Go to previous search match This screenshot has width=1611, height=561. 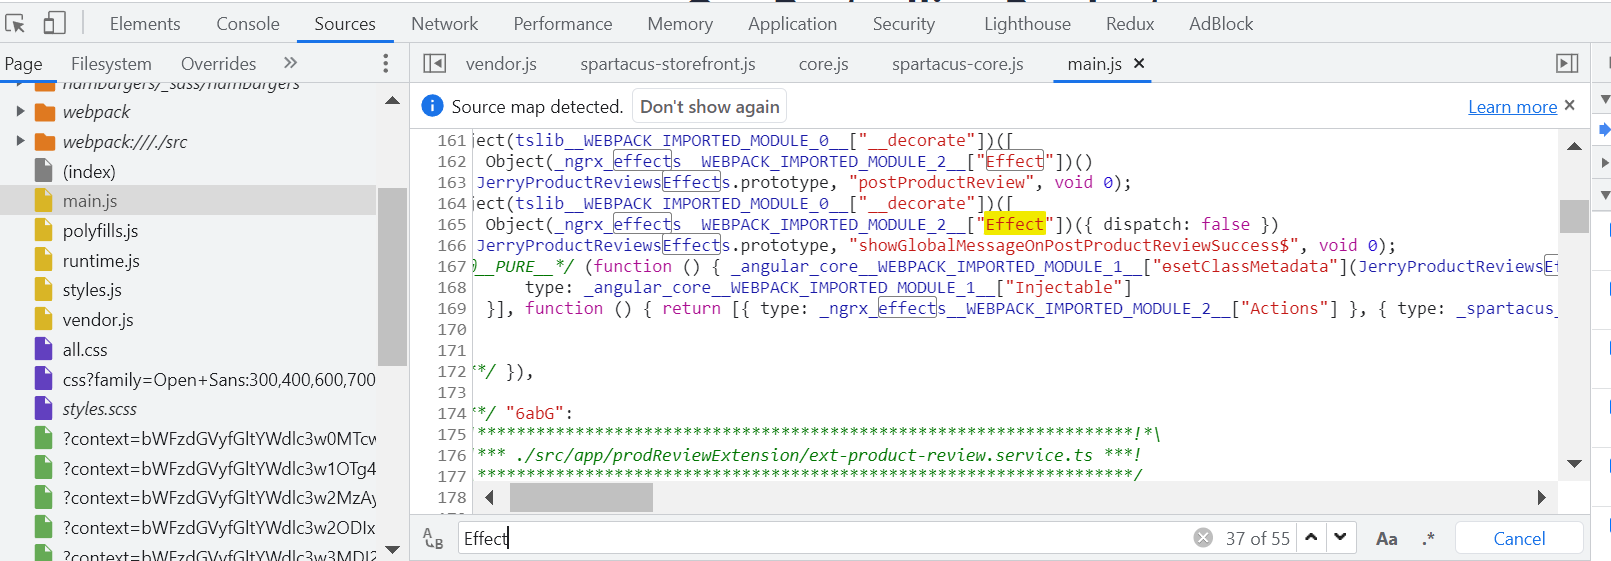[x=1311, y=537]
